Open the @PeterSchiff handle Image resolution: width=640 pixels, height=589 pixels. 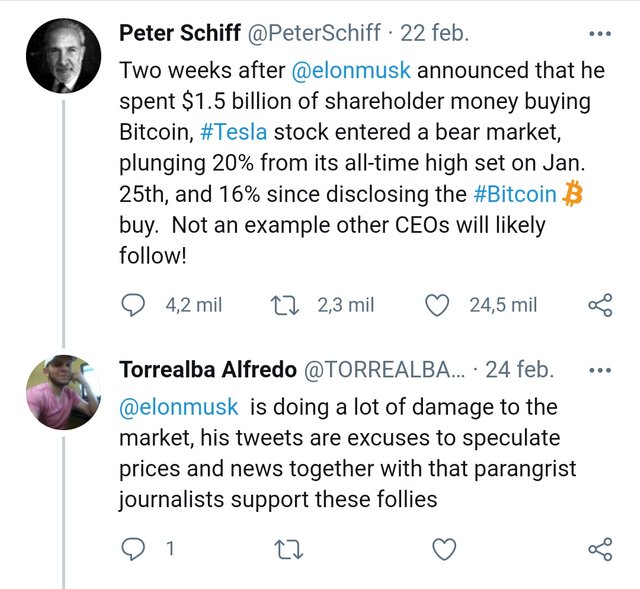coord(314,33)
